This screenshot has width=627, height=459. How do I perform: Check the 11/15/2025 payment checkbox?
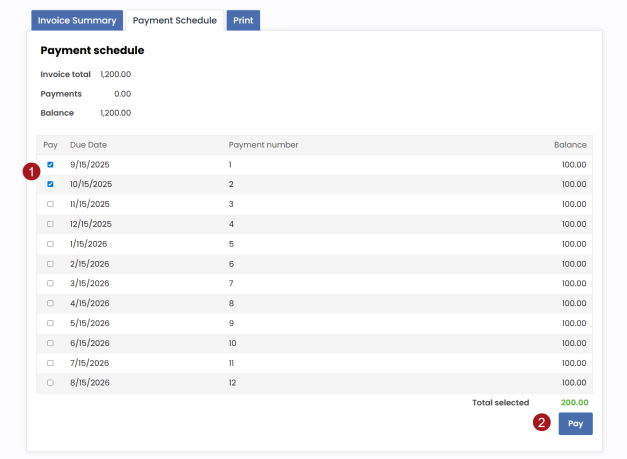coord(50,204)
